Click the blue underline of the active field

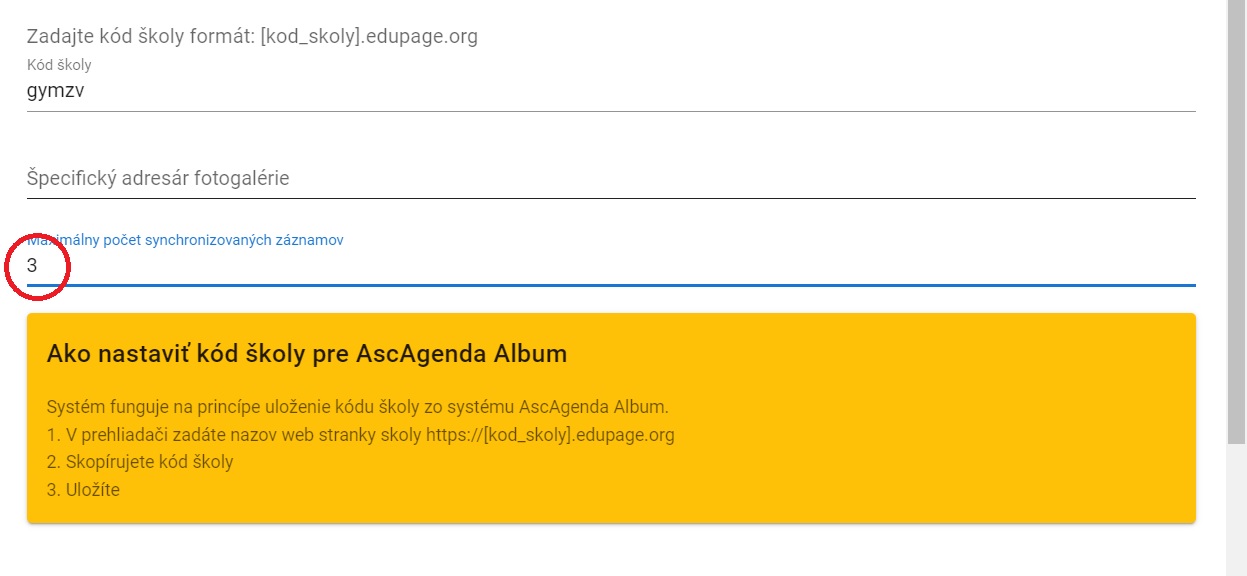tap(700, 285)
